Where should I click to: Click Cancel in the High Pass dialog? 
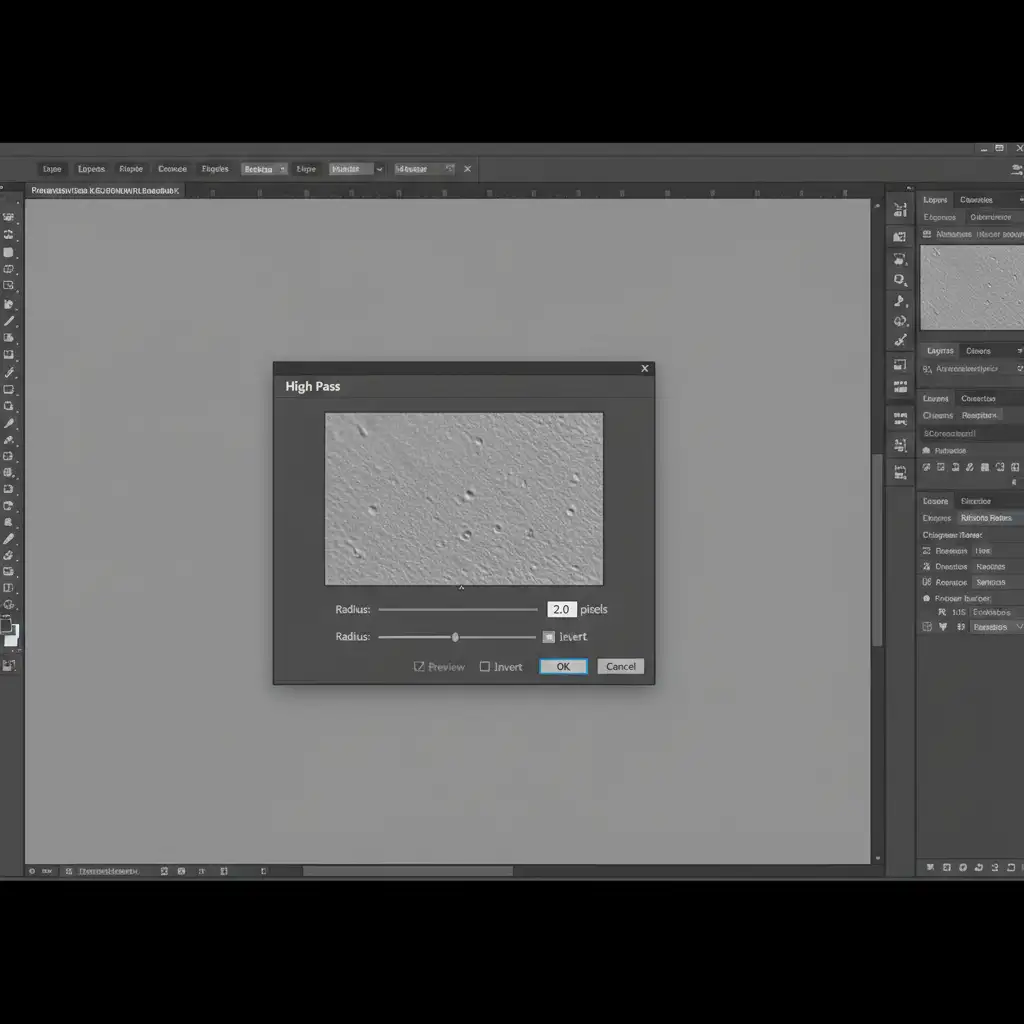click(620, 667)
